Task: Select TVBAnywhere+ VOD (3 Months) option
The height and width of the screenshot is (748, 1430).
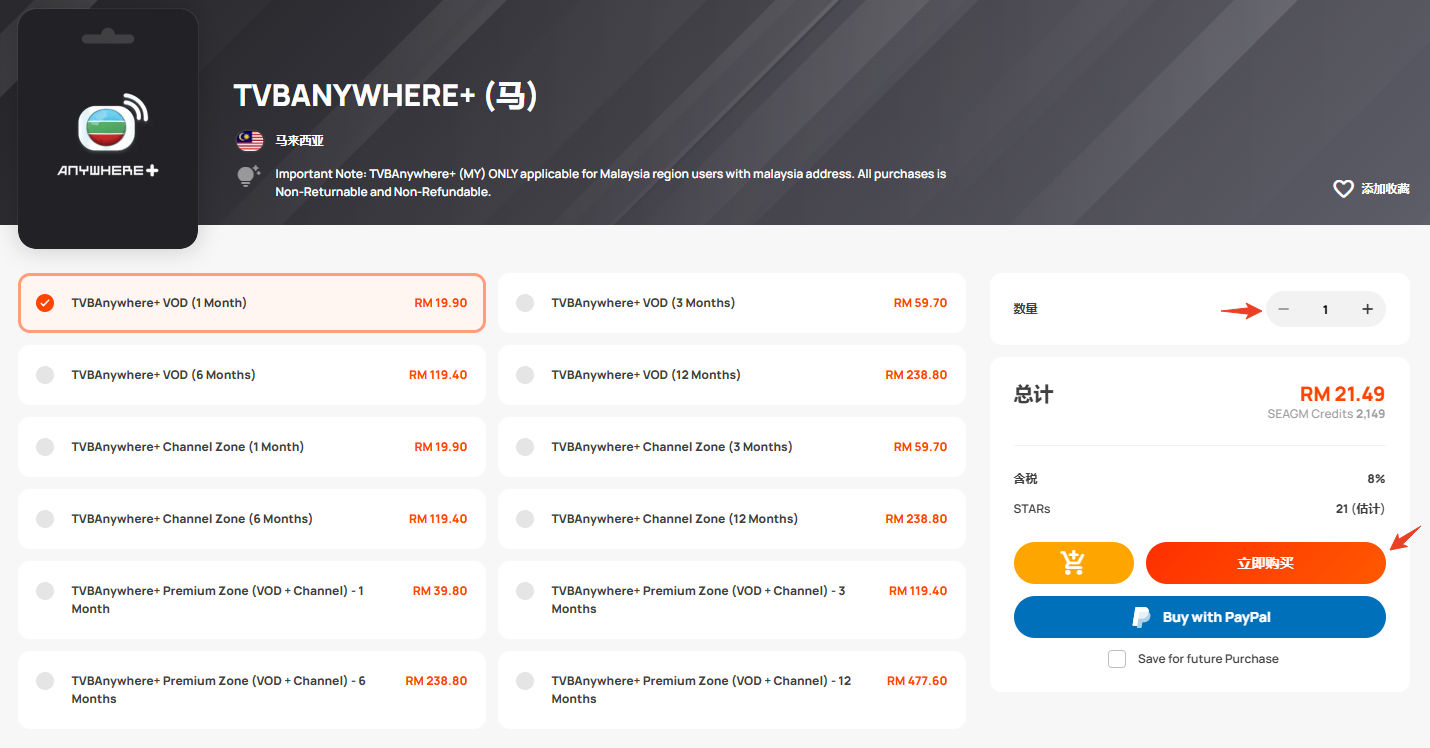Action: coord(732,303)
